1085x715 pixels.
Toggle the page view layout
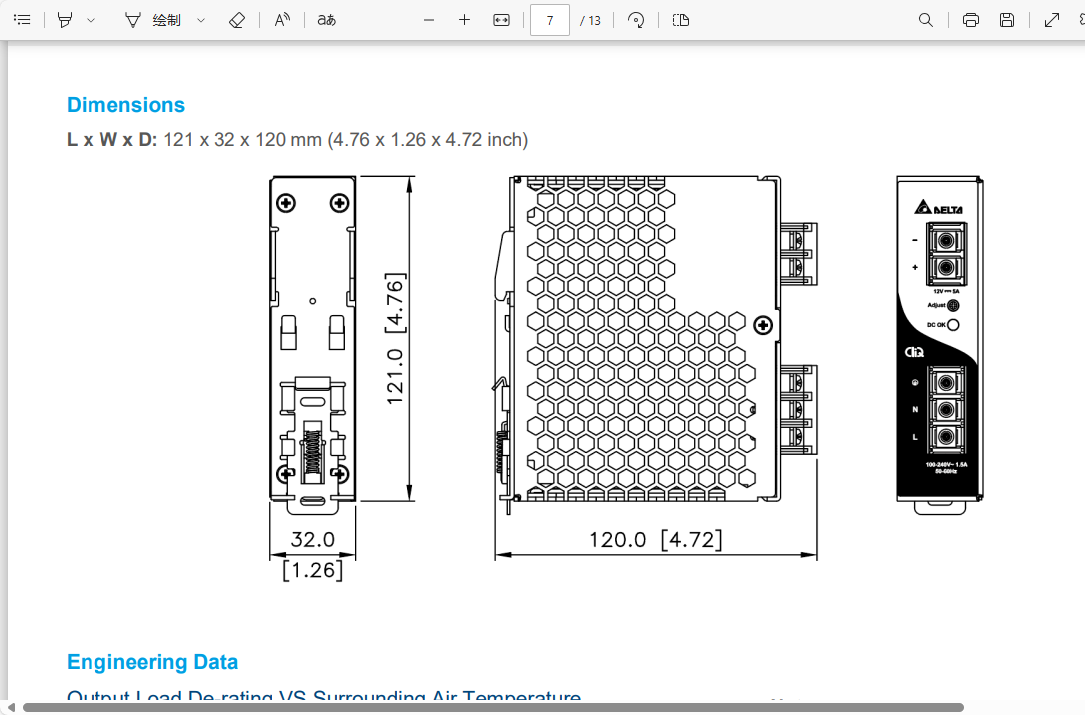coord(681,20)
